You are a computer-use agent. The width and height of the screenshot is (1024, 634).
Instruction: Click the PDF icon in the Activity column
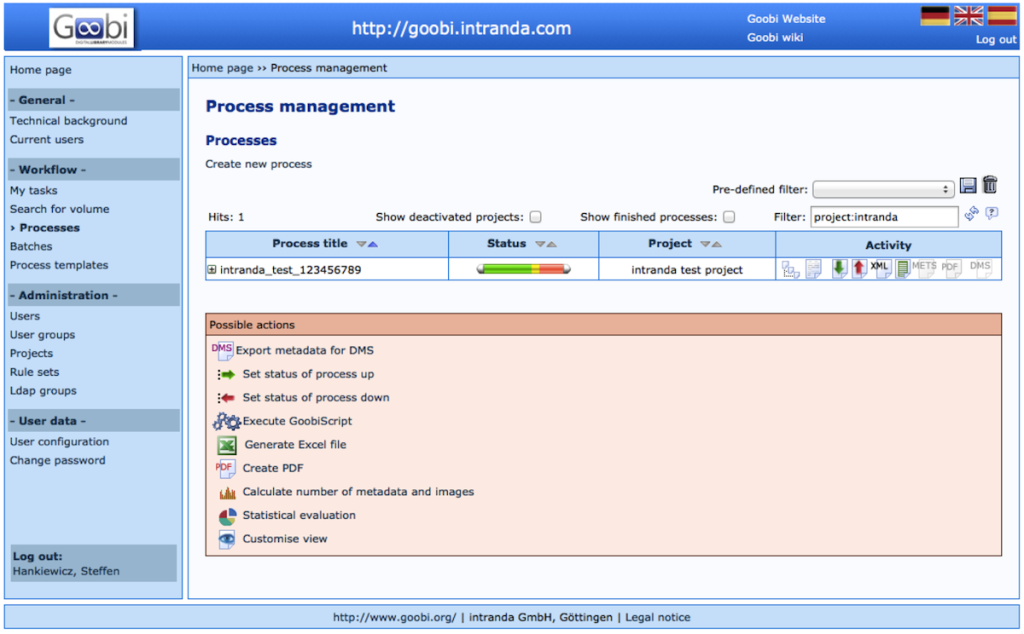(951, 268)
